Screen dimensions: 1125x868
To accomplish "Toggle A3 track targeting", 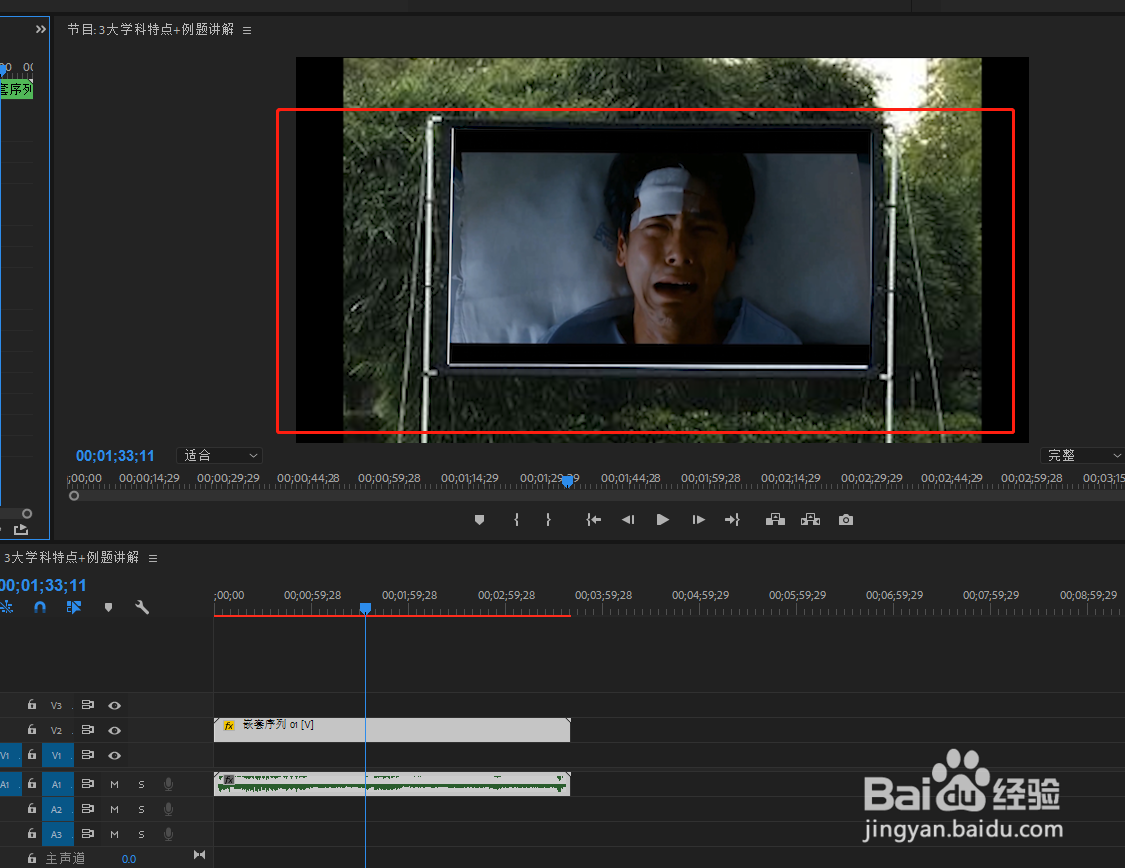I will [57, 834].
